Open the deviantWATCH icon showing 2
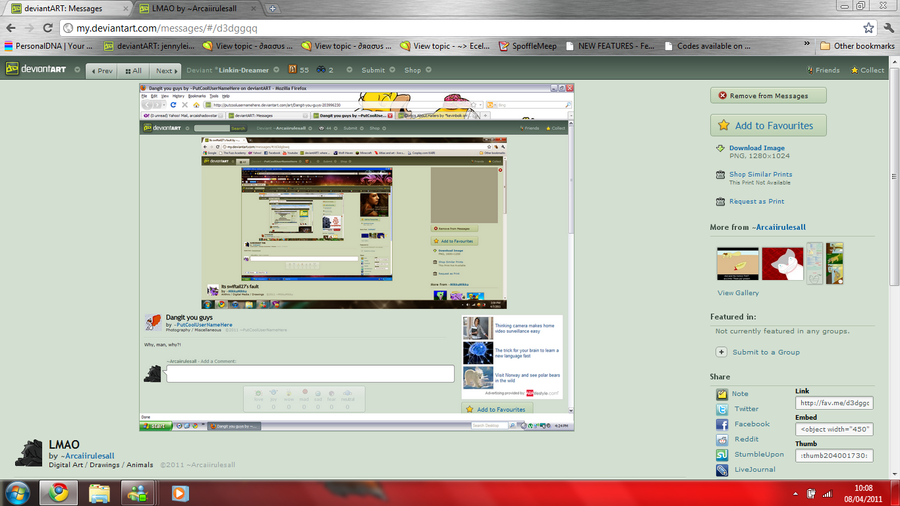Image resolution: width=900 pixels, height=506 pixels. point(325,69)
